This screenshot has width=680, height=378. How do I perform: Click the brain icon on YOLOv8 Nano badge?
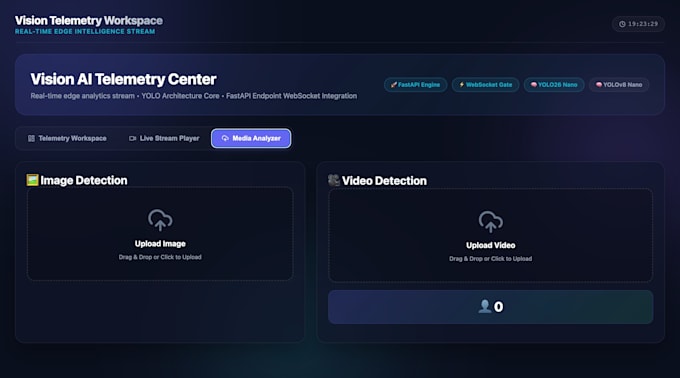tap(599, 85)
